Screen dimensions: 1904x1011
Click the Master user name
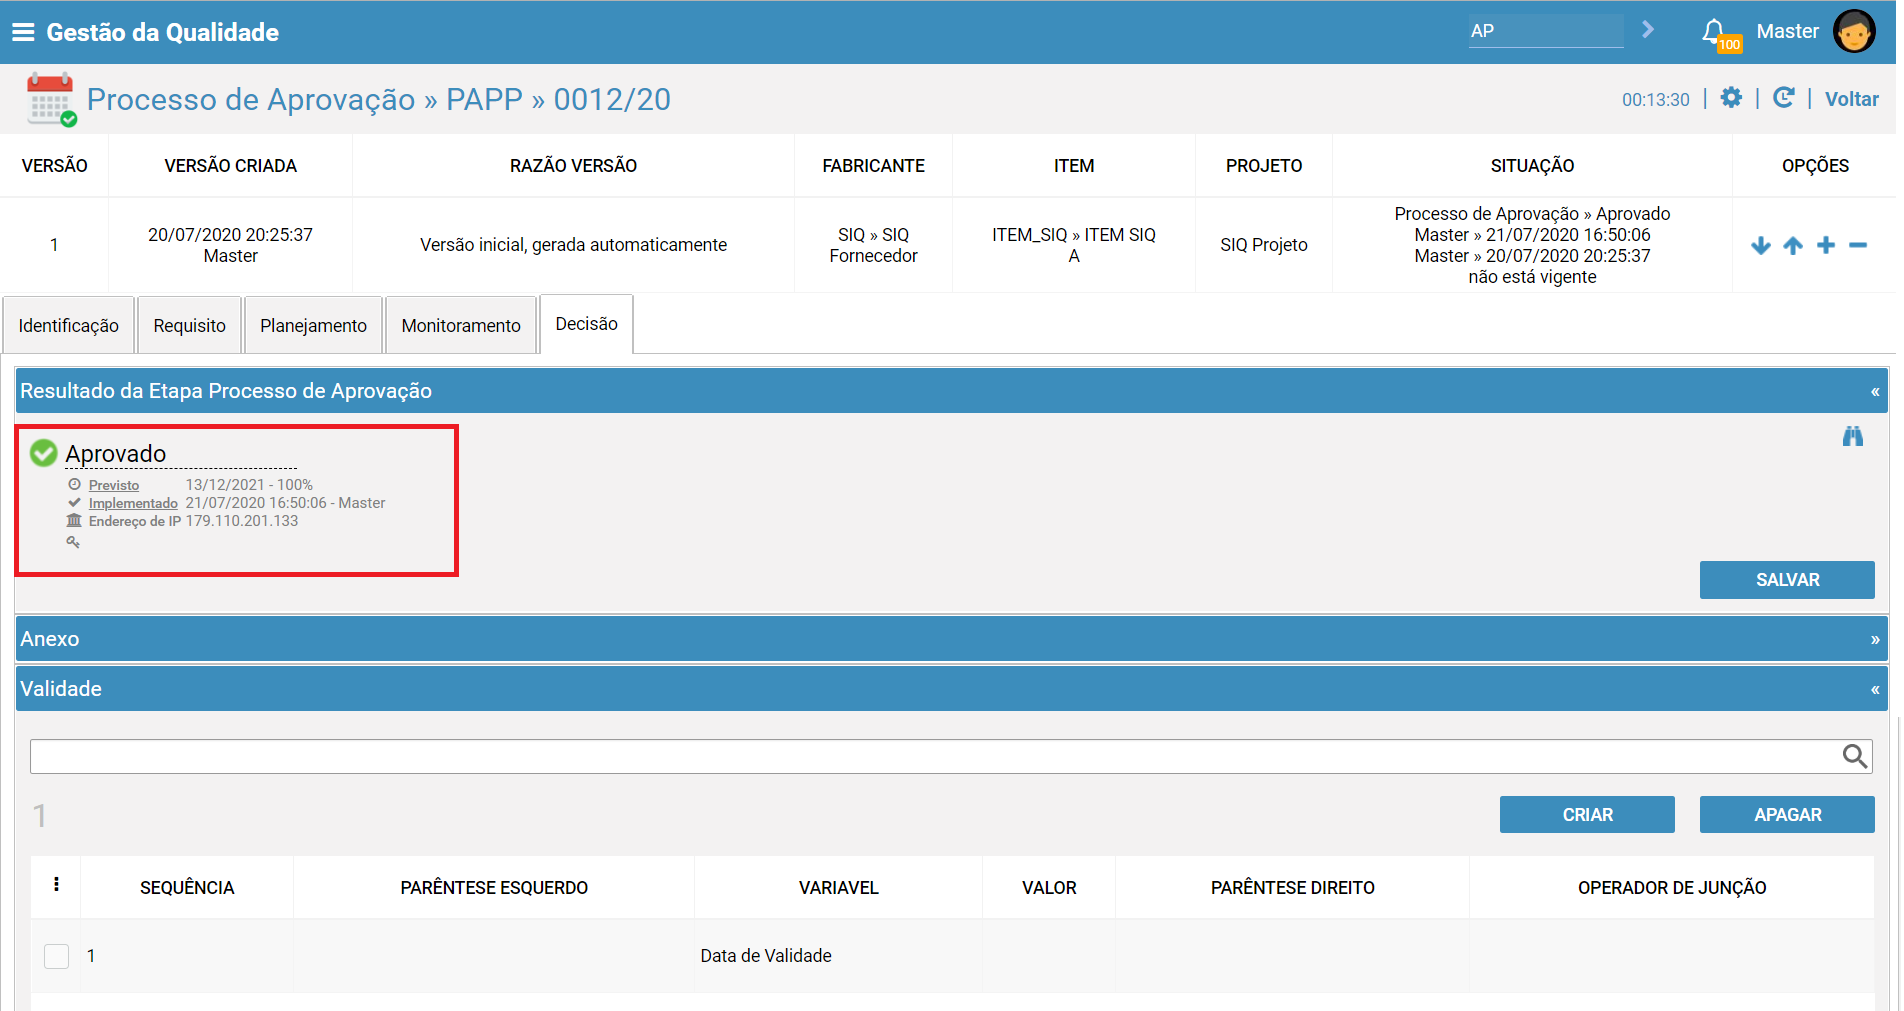(1787, 31)
